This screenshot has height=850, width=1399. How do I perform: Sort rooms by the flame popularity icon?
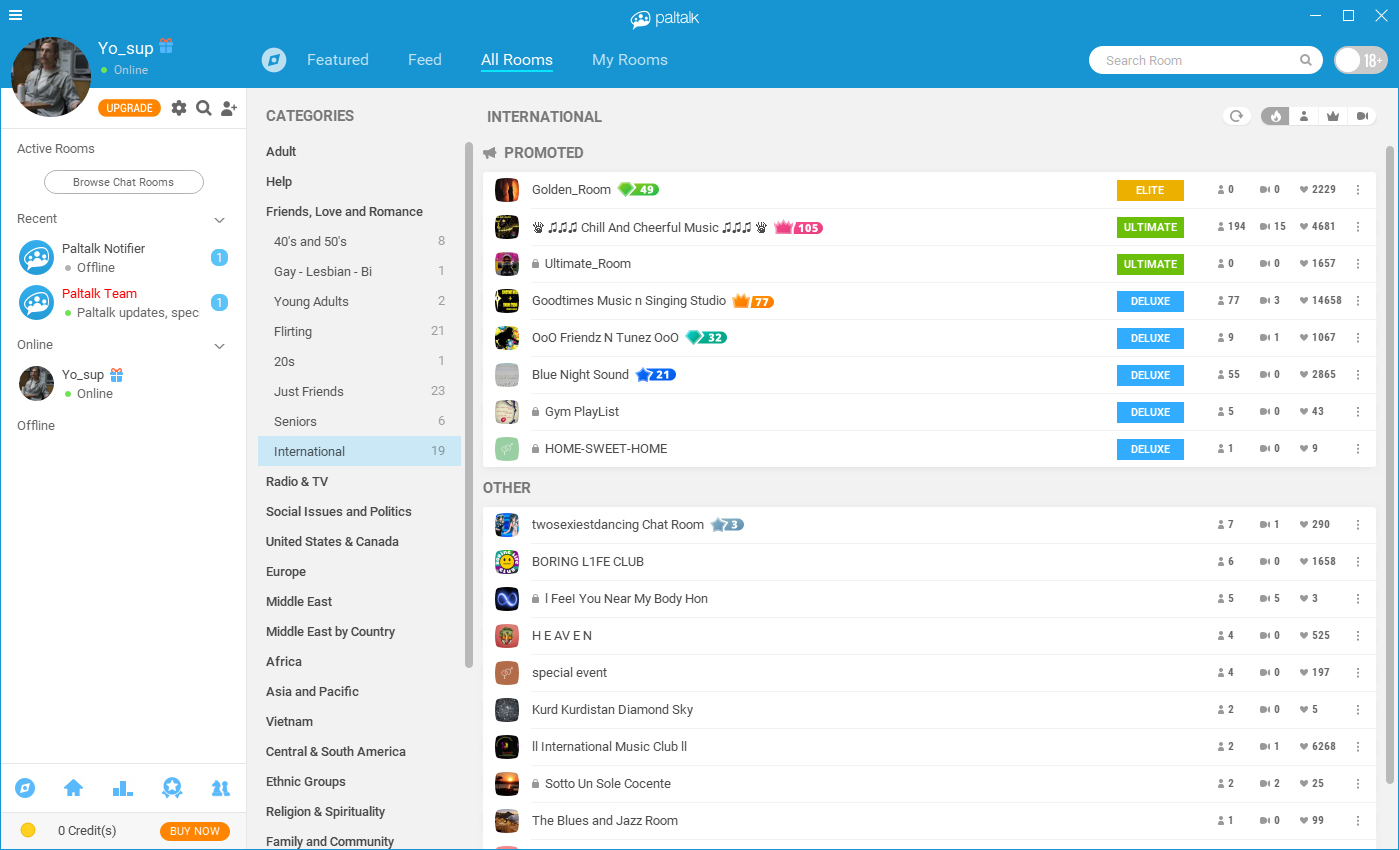(x=1276, y=116)
